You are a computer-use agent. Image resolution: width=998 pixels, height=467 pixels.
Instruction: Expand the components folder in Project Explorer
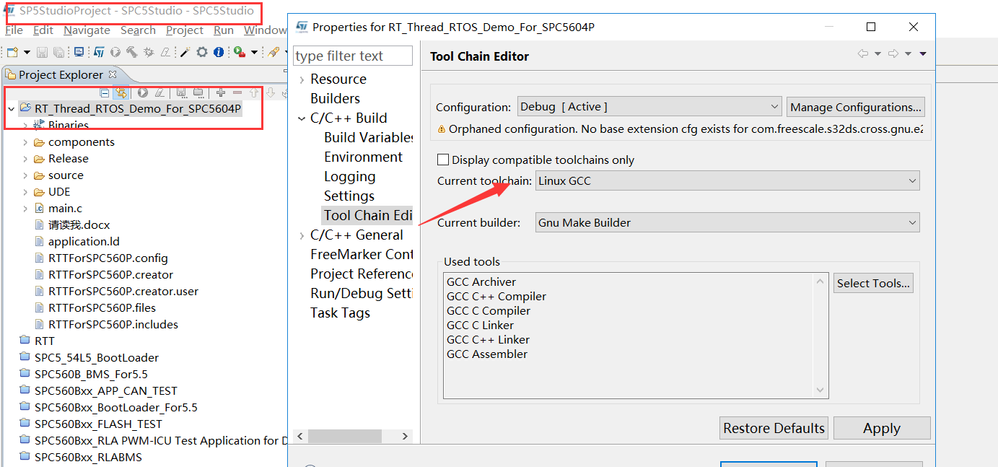[25, 143]
